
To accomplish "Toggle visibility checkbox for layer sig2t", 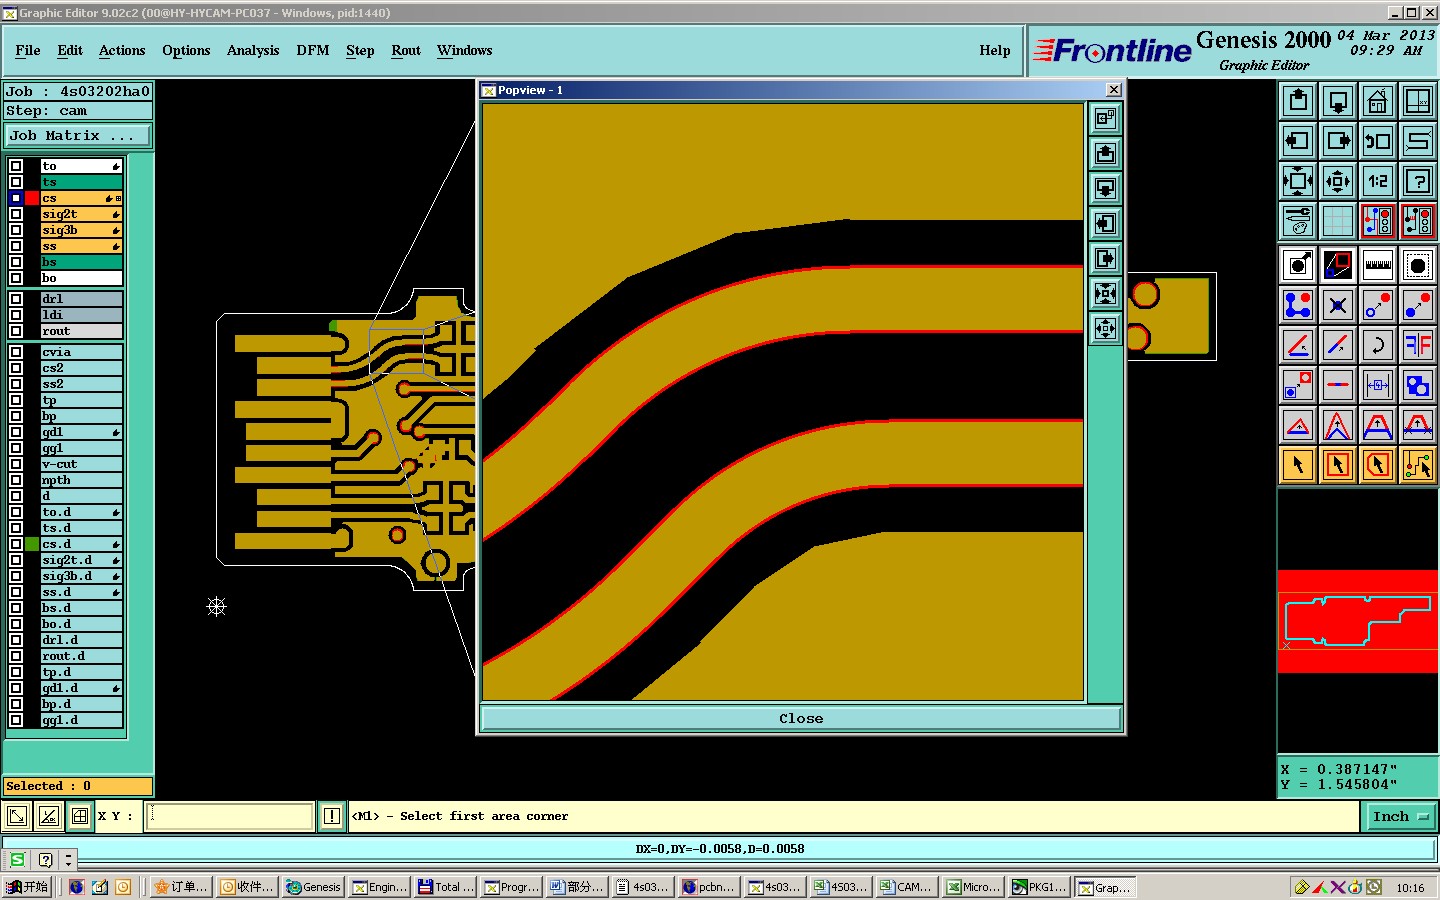I will (x=16, y=214).
